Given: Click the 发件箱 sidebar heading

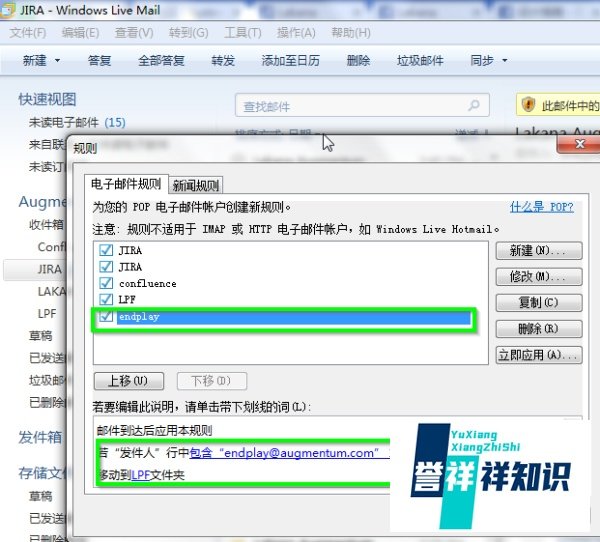Looking at the screenshot, I should (x=40, y=437).
